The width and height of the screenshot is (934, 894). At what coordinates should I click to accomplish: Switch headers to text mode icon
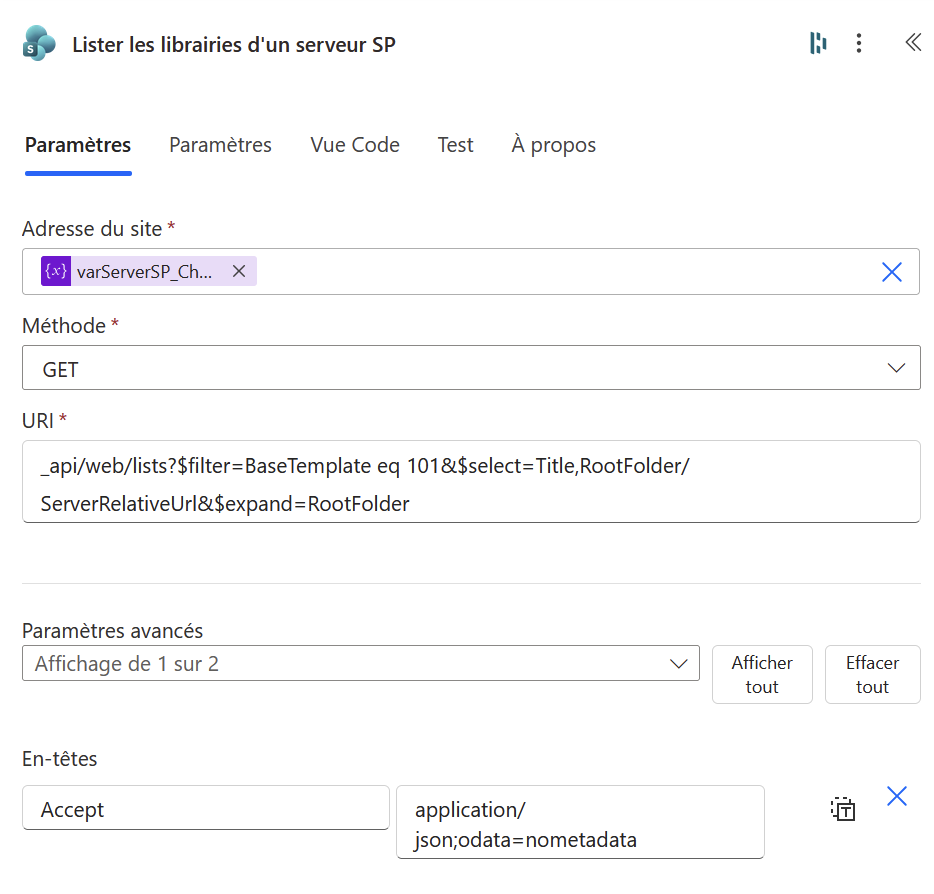843,809
